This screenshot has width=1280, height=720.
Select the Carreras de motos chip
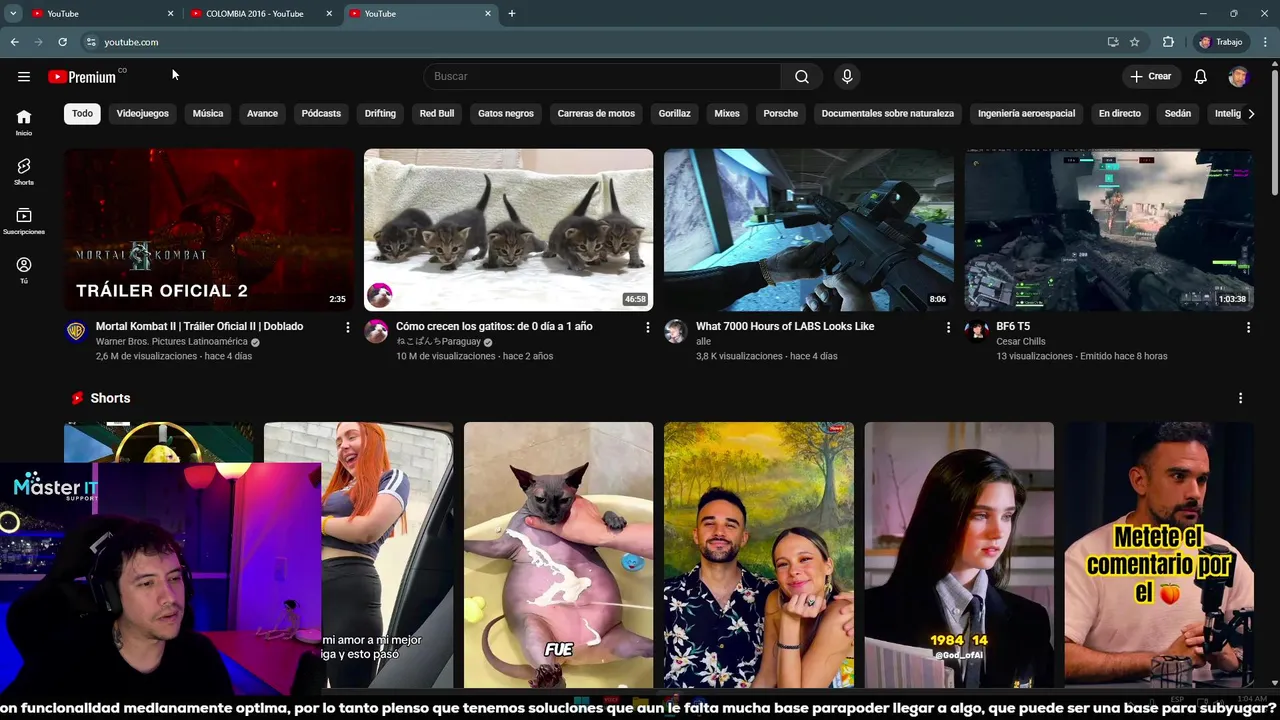click(596, 113)
